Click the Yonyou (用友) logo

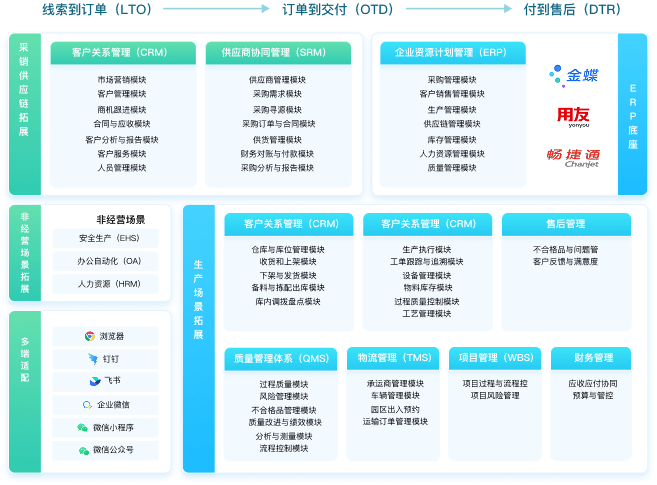pos(574,116)
